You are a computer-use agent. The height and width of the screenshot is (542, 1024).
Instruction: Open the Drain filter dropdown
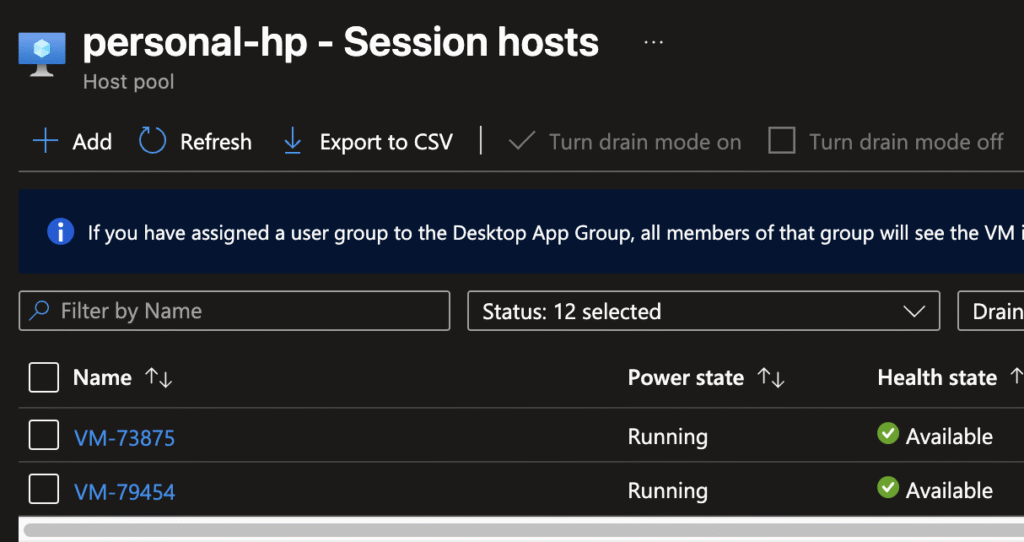[x=991, y=311]
